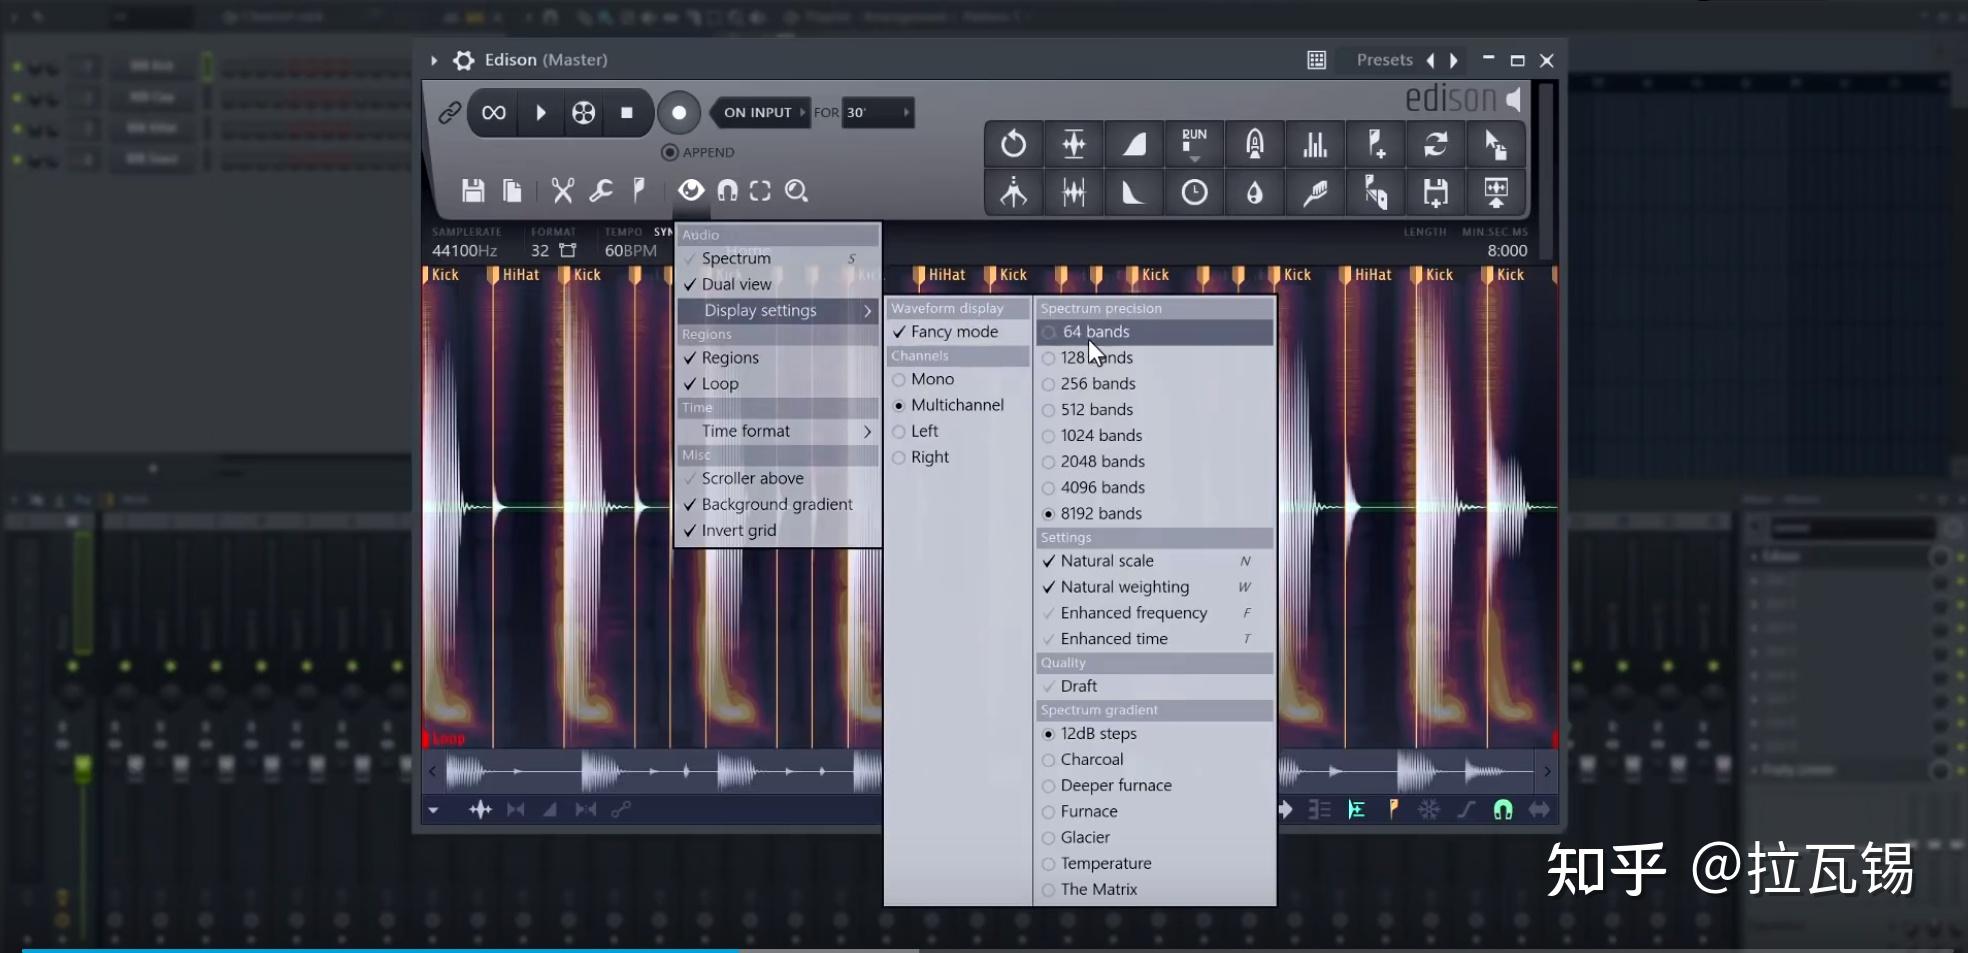Select 8192 bands spectrum precision

click(x=1155, y=514)
